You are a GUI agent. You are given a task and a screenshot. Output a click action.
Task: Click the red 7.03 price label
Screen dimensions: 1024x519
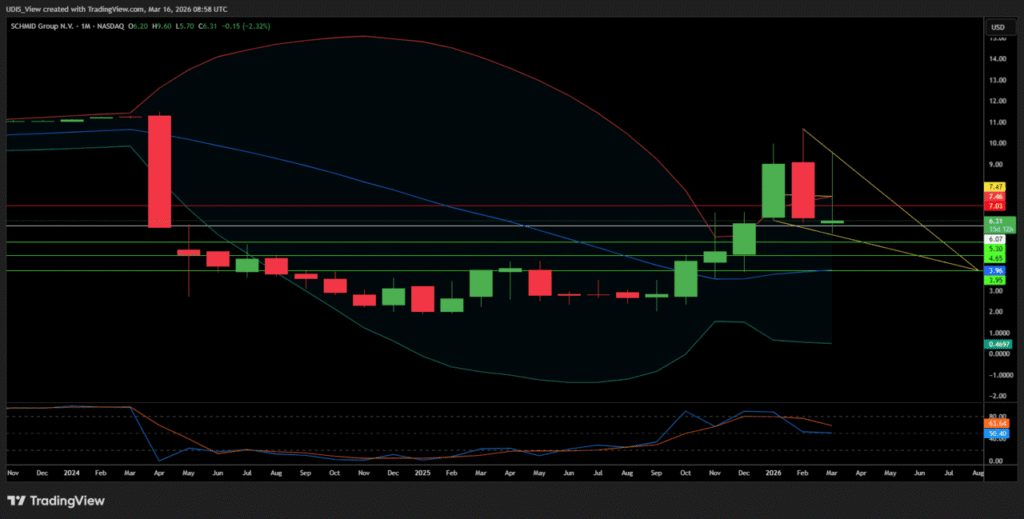point(996,206)
